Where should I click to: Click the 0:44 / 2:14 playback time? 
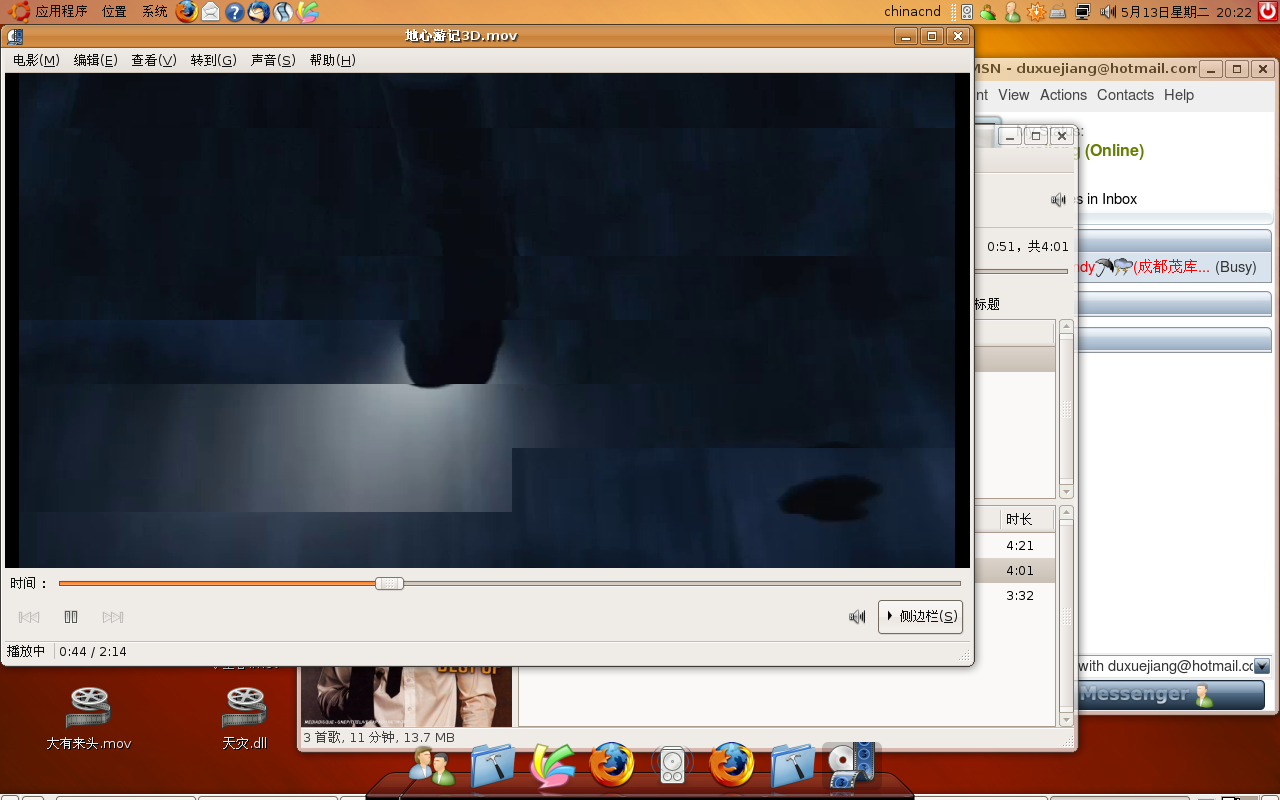(x=93, y=651)
